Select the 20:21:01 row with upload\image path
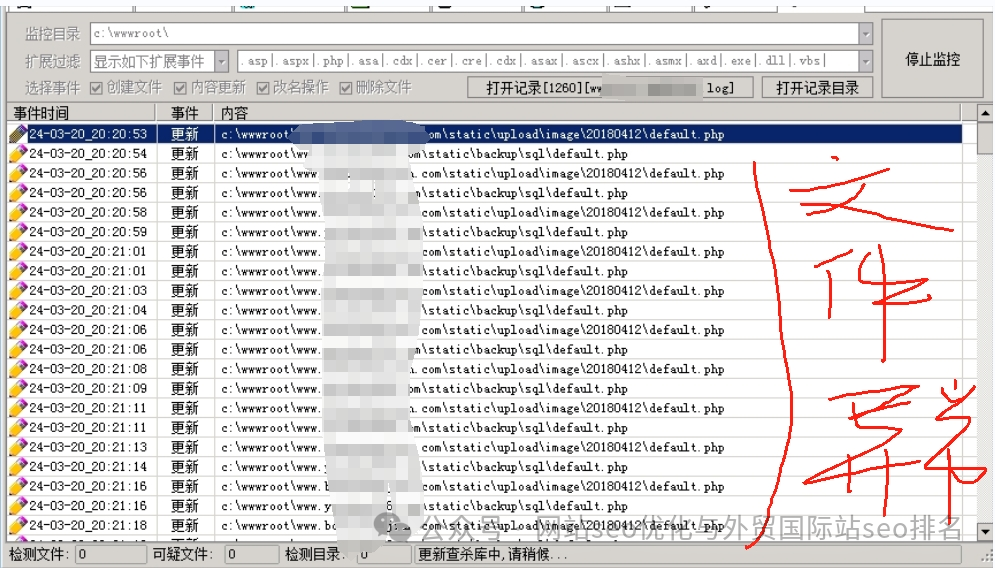Viewport: 995px width, 568px height. click(x=485, y=251)
